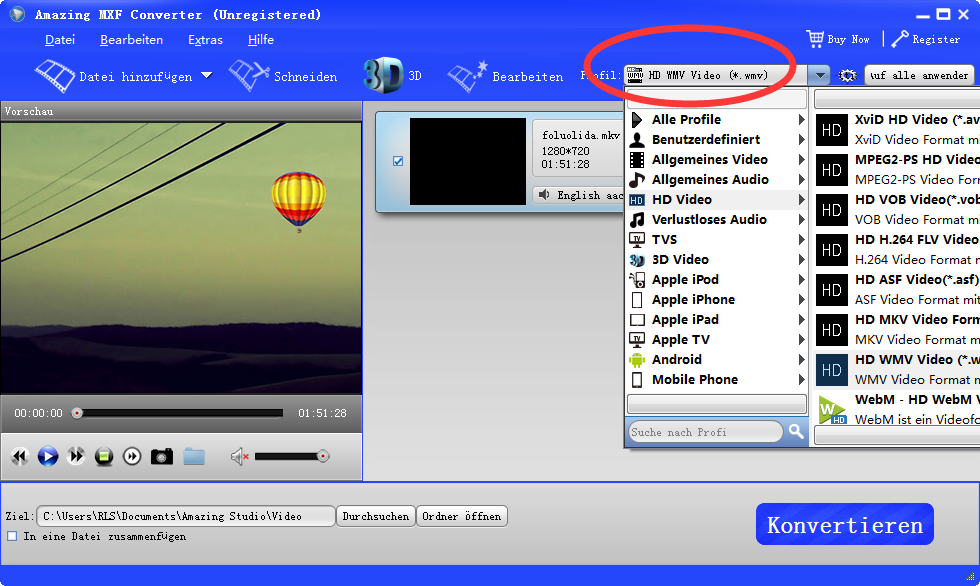Select WebM HD WebM Video entry
The width and height of the screenshot is (980, 586).
897,409
